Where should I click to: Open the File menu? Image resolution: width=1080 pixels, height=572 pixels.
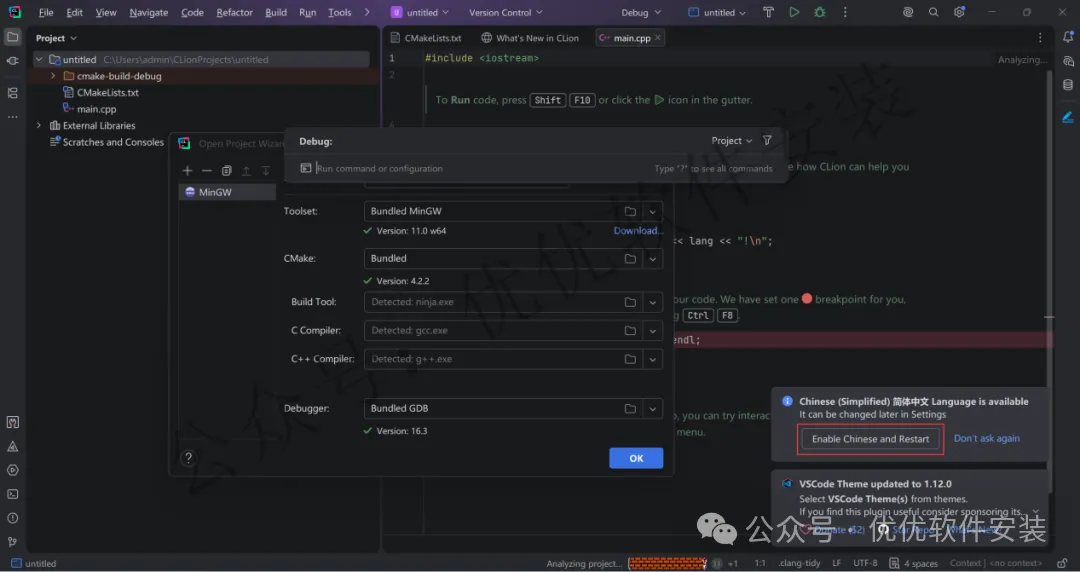point(46,12)
